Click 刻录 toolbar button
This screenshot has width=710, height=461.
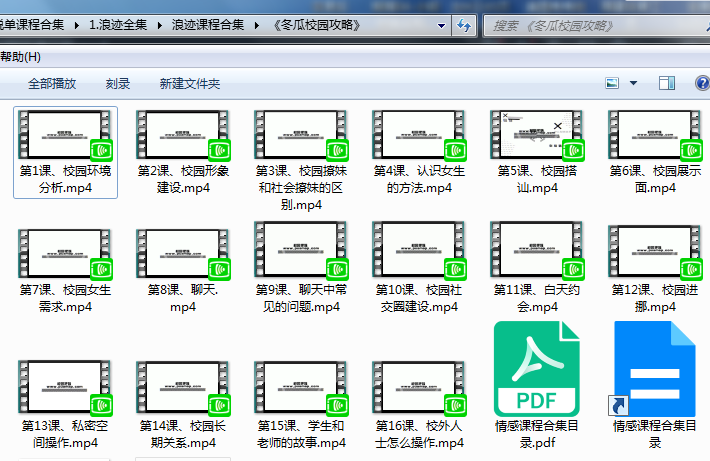tap(118, 84)
